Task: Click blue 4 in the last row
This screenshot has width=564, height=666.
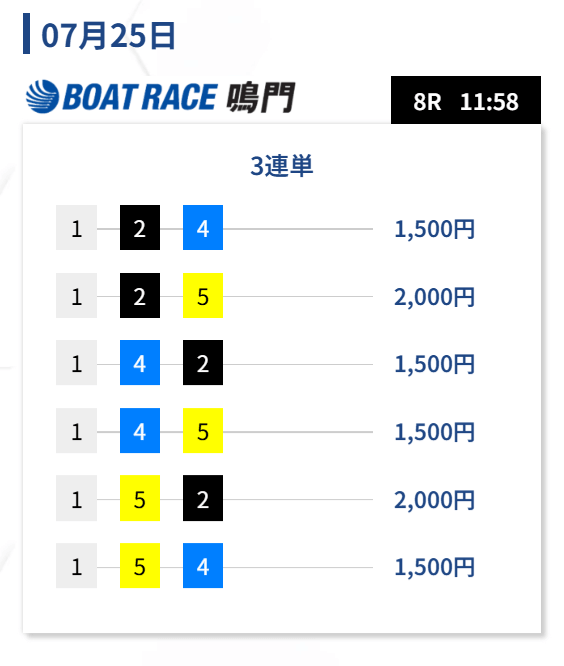Action: pos(203,566)
